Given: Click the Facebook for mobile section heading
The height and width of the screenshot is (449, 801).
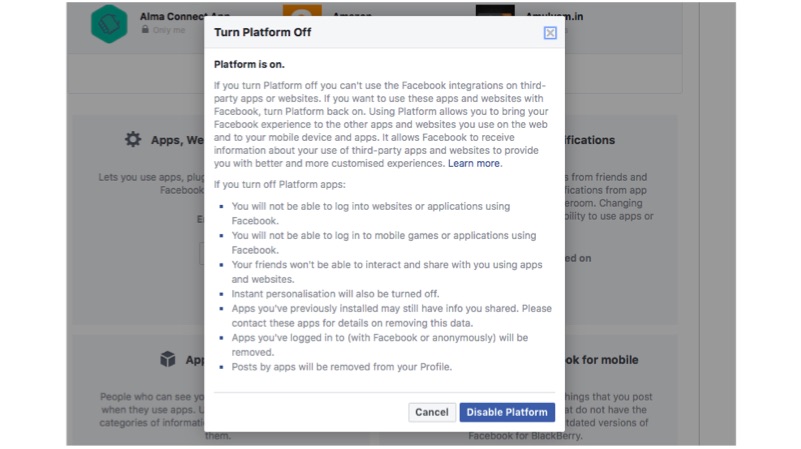Looking at the screenshot, I should [x=602, y=359].
